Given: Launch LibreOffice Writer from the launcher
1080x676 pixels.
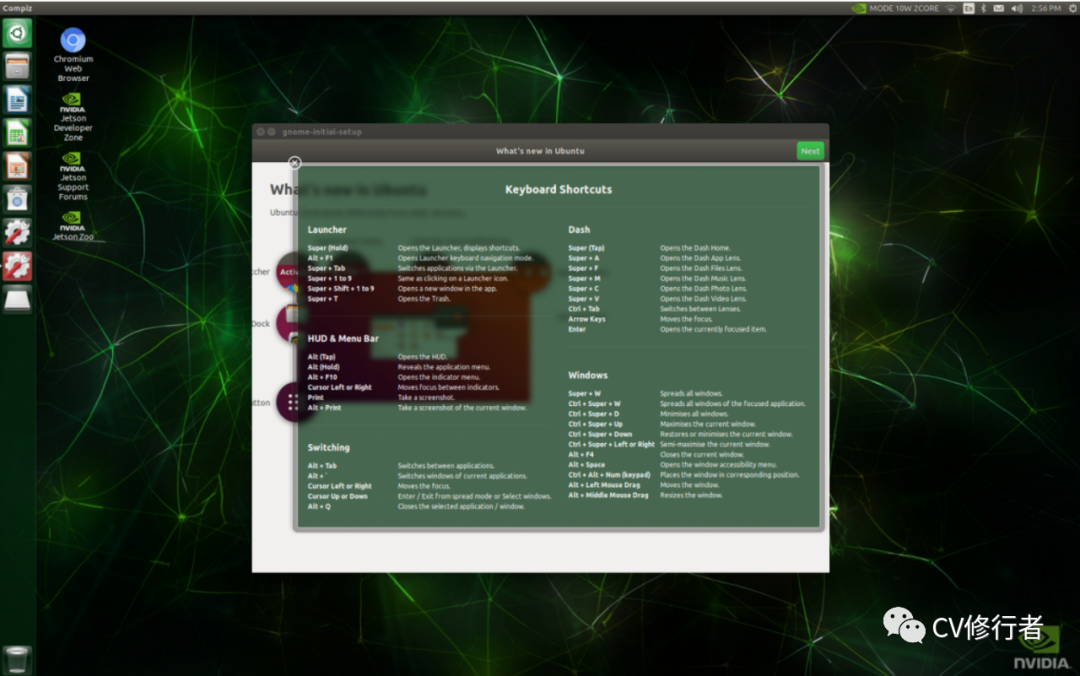Looking at the screenshot, I should pyautogui.click(x=17, y=100).
